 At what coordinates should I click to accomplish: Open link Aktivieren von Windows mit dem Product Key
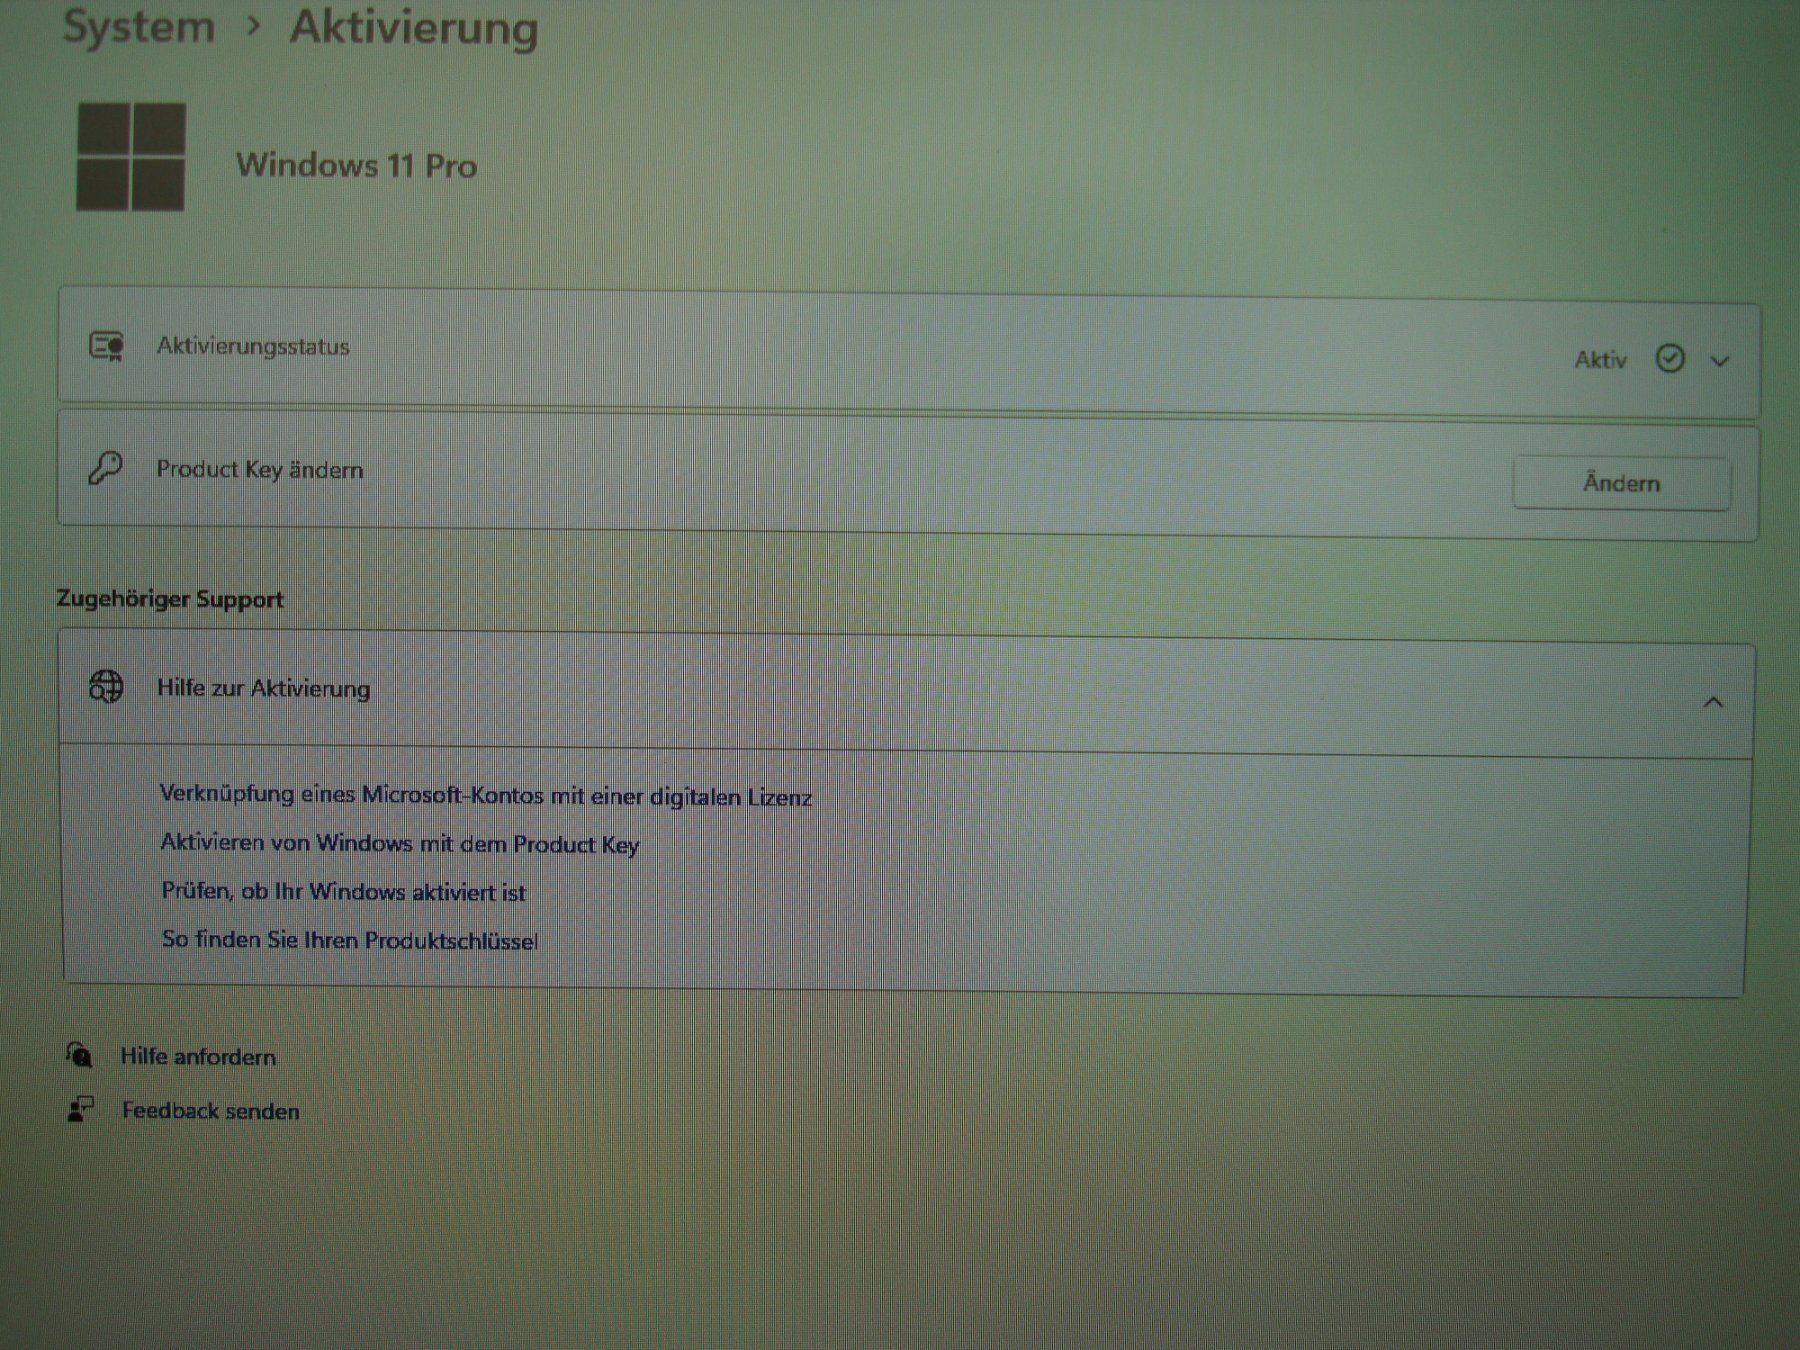(400, 844)
